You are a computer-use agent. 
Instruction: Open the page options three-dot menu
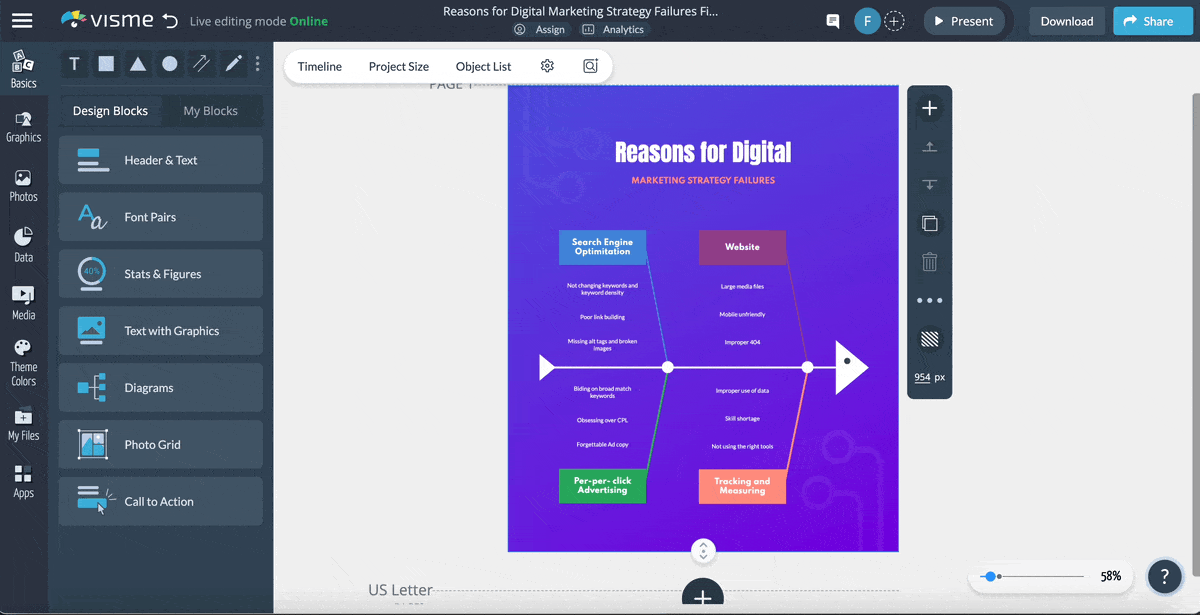pyautogui.click(x=929, y=299)
